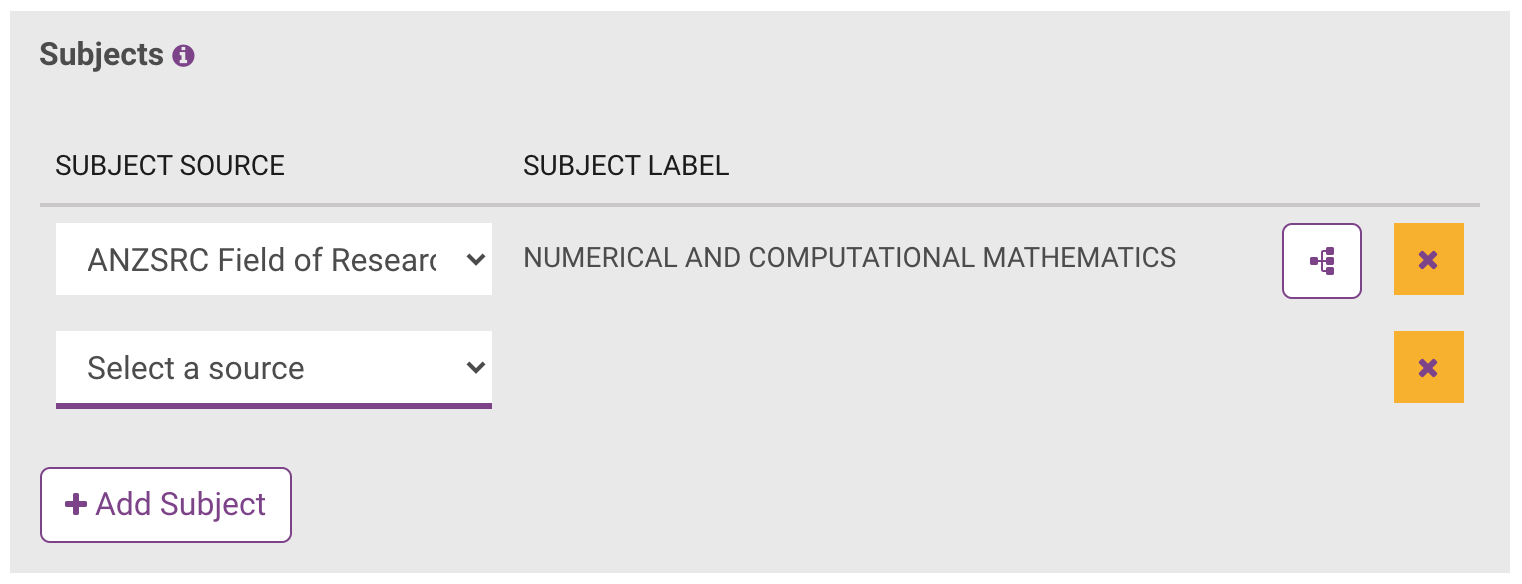Open the 'Select a source' dropdown
The height and width of the screenshot is (584, 1522).
273,368
